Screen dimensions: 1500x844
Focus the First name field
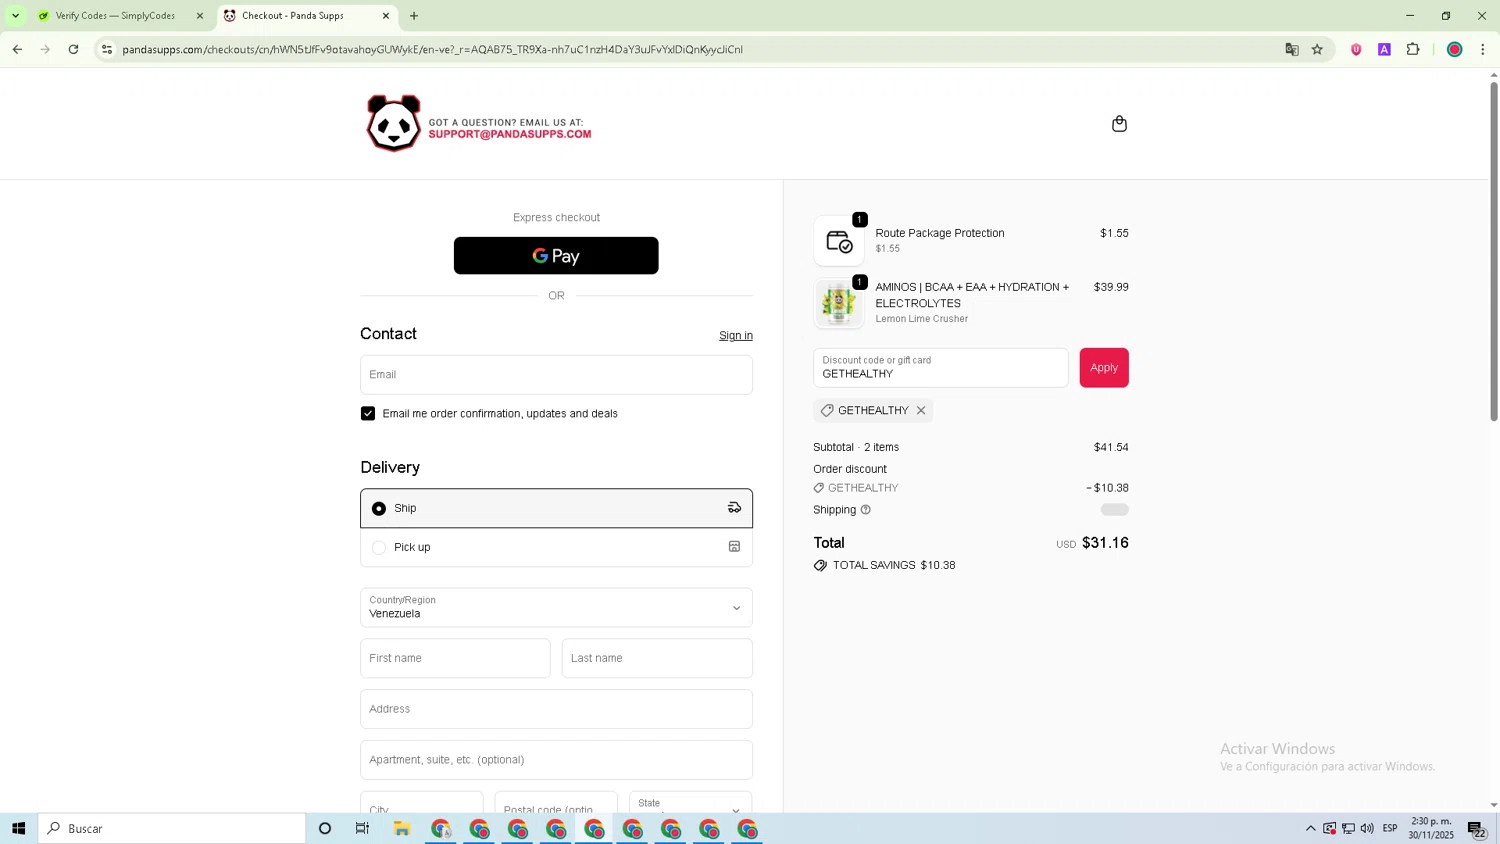455,658
